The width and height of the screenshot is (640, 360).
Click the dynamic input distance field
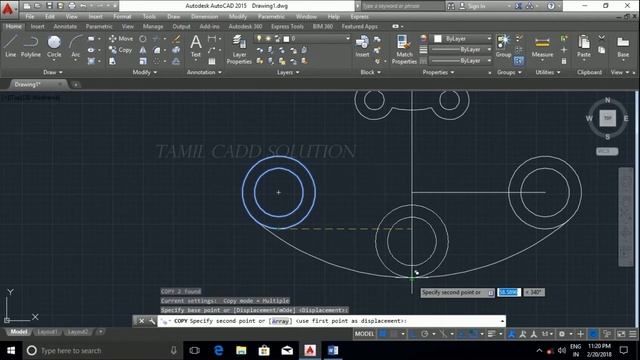click(509, 292)
